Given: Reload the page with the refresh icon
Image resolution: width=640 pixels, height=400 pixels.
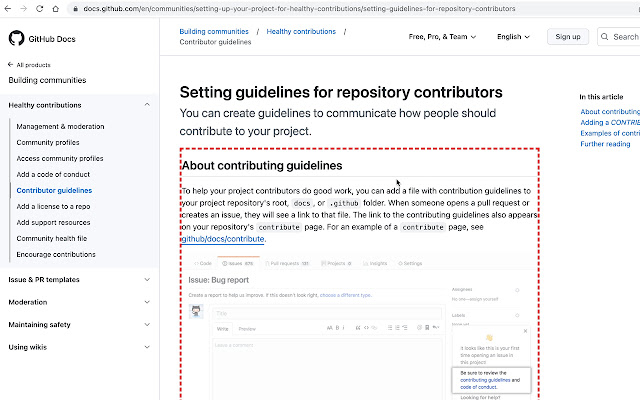Looking at the screenshot, I should (39, 8).
